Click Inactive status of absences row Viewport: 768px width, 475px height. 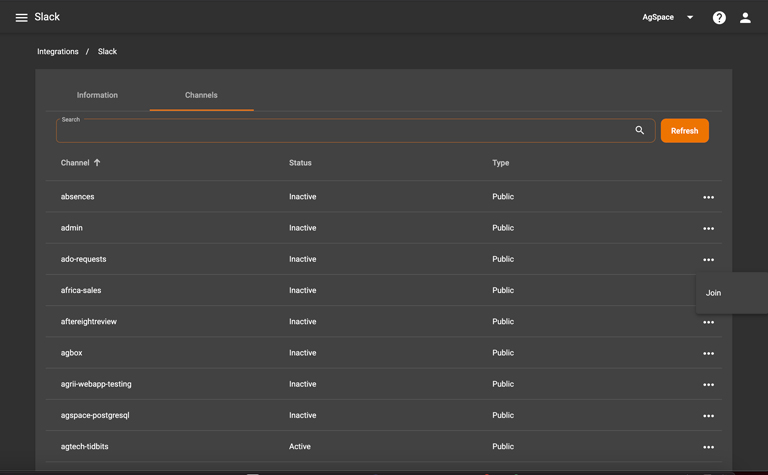[303, 196]
